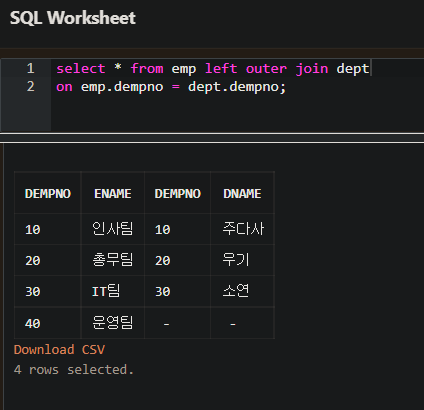
Task: Select the '운영팀' cell
Action: tap(113, 323)
